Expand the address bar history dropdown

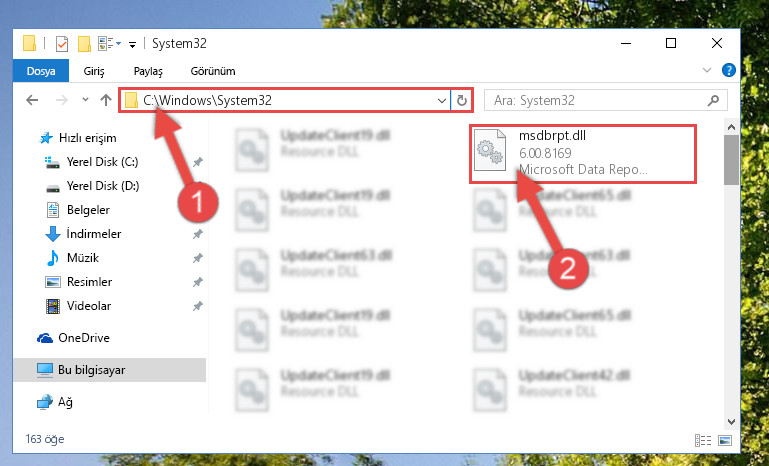[x=441, y=101]
